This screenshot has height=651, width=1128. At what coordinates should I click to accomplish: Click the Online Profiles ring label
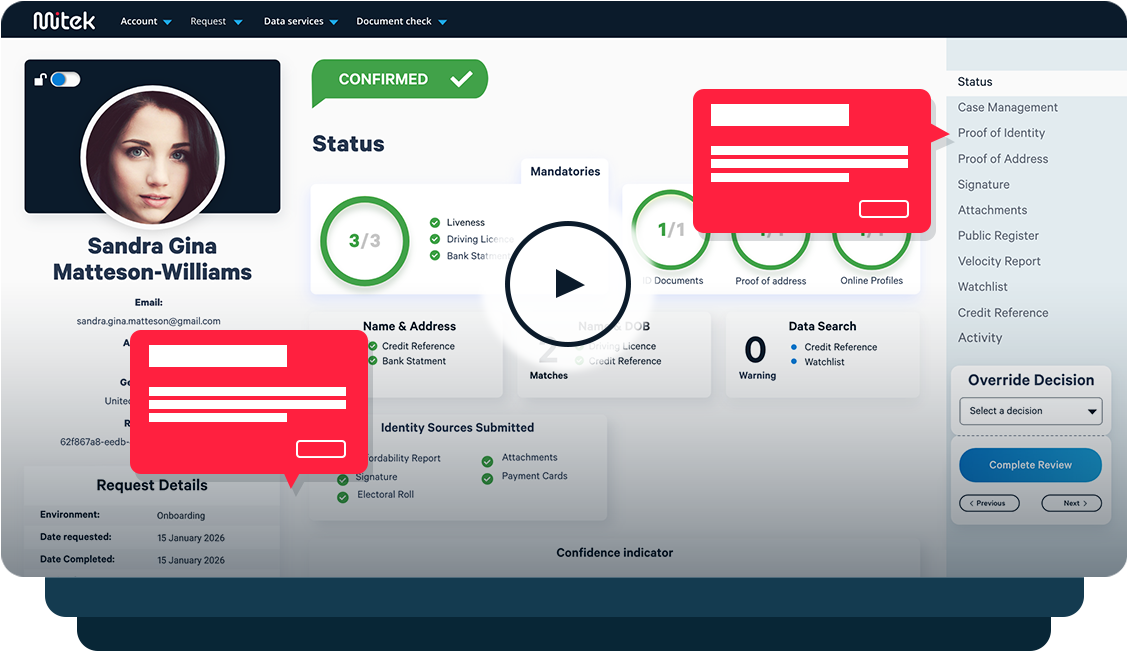pyautogui.click(x=871, y=281)
